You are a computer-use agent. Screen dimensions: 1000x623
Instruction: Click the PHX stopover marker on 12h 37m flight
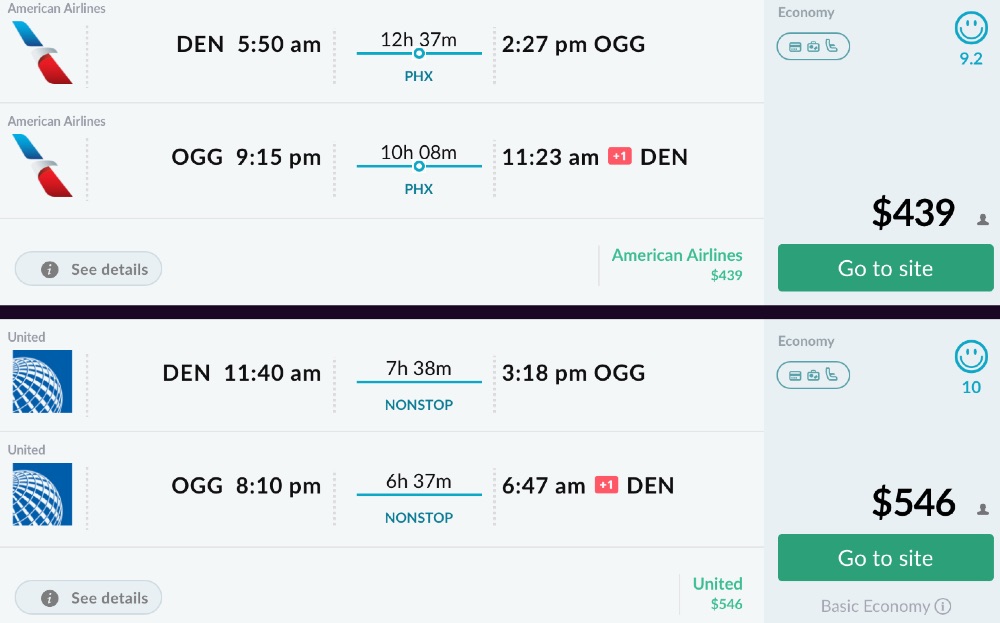(x=419, y=54)
